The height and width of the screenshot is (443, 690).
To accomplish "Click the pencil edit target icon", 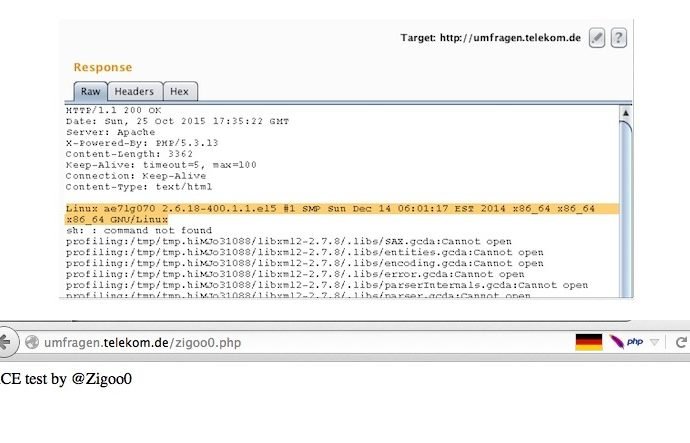I will pyautogui.click(x=597, y=38).
